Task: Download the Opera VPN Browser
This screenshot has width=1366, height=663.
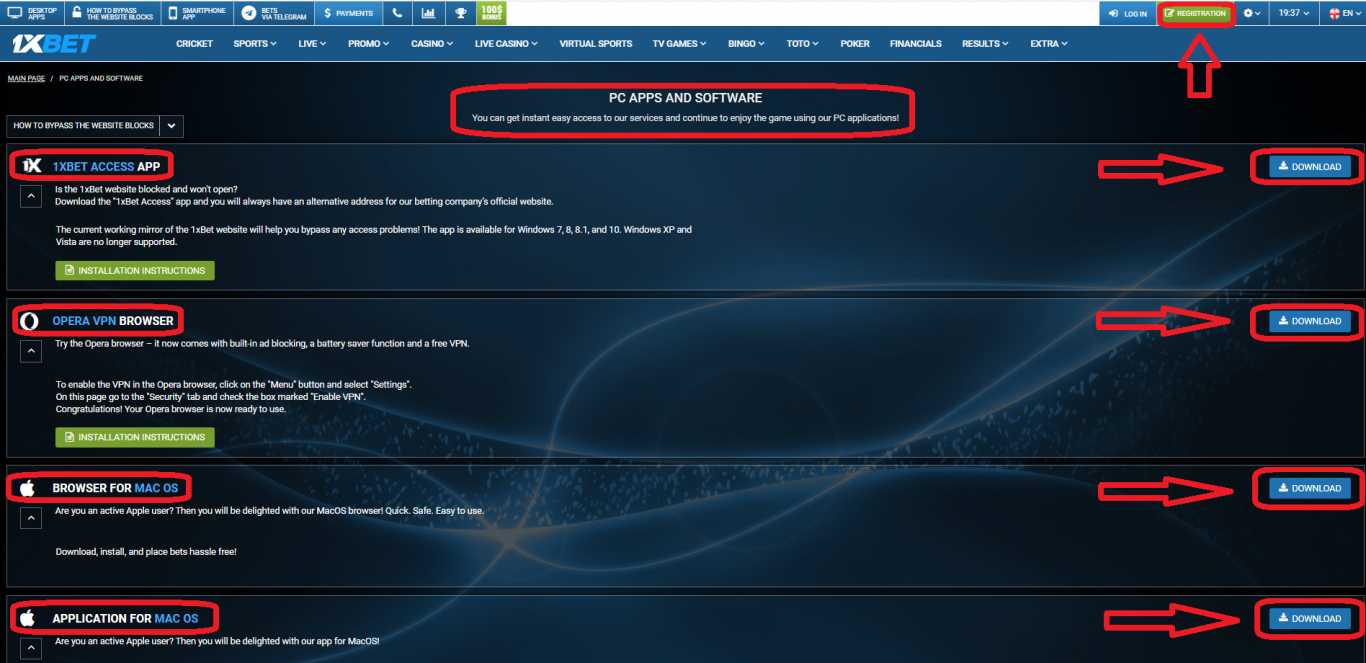Action: pos(1310,321)
